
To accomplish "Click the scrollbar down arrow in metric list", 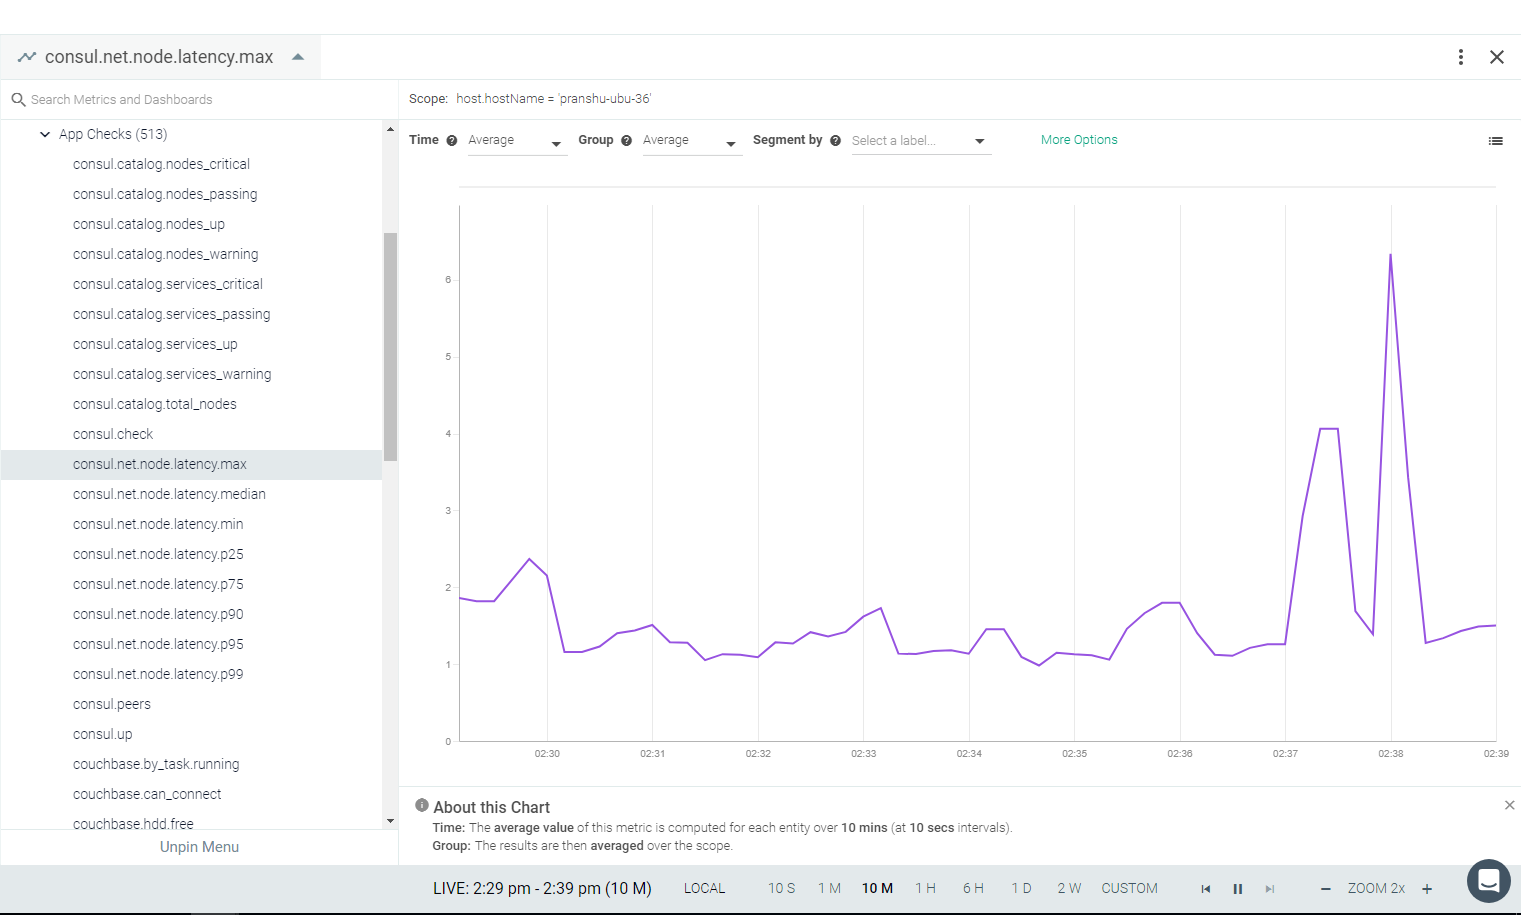I will [x=390, y=821].
